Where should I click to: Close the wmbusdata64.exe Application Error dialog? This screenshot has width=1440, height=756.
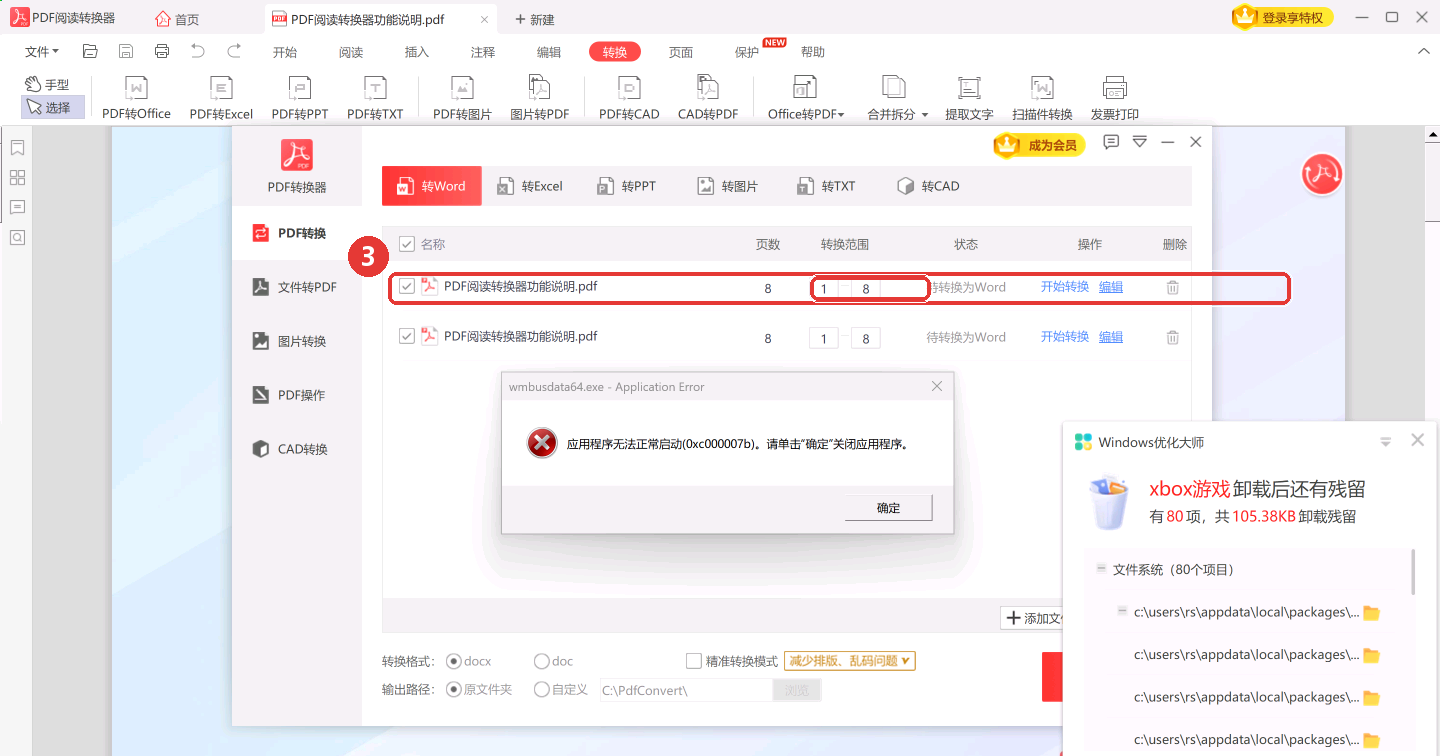937,386
